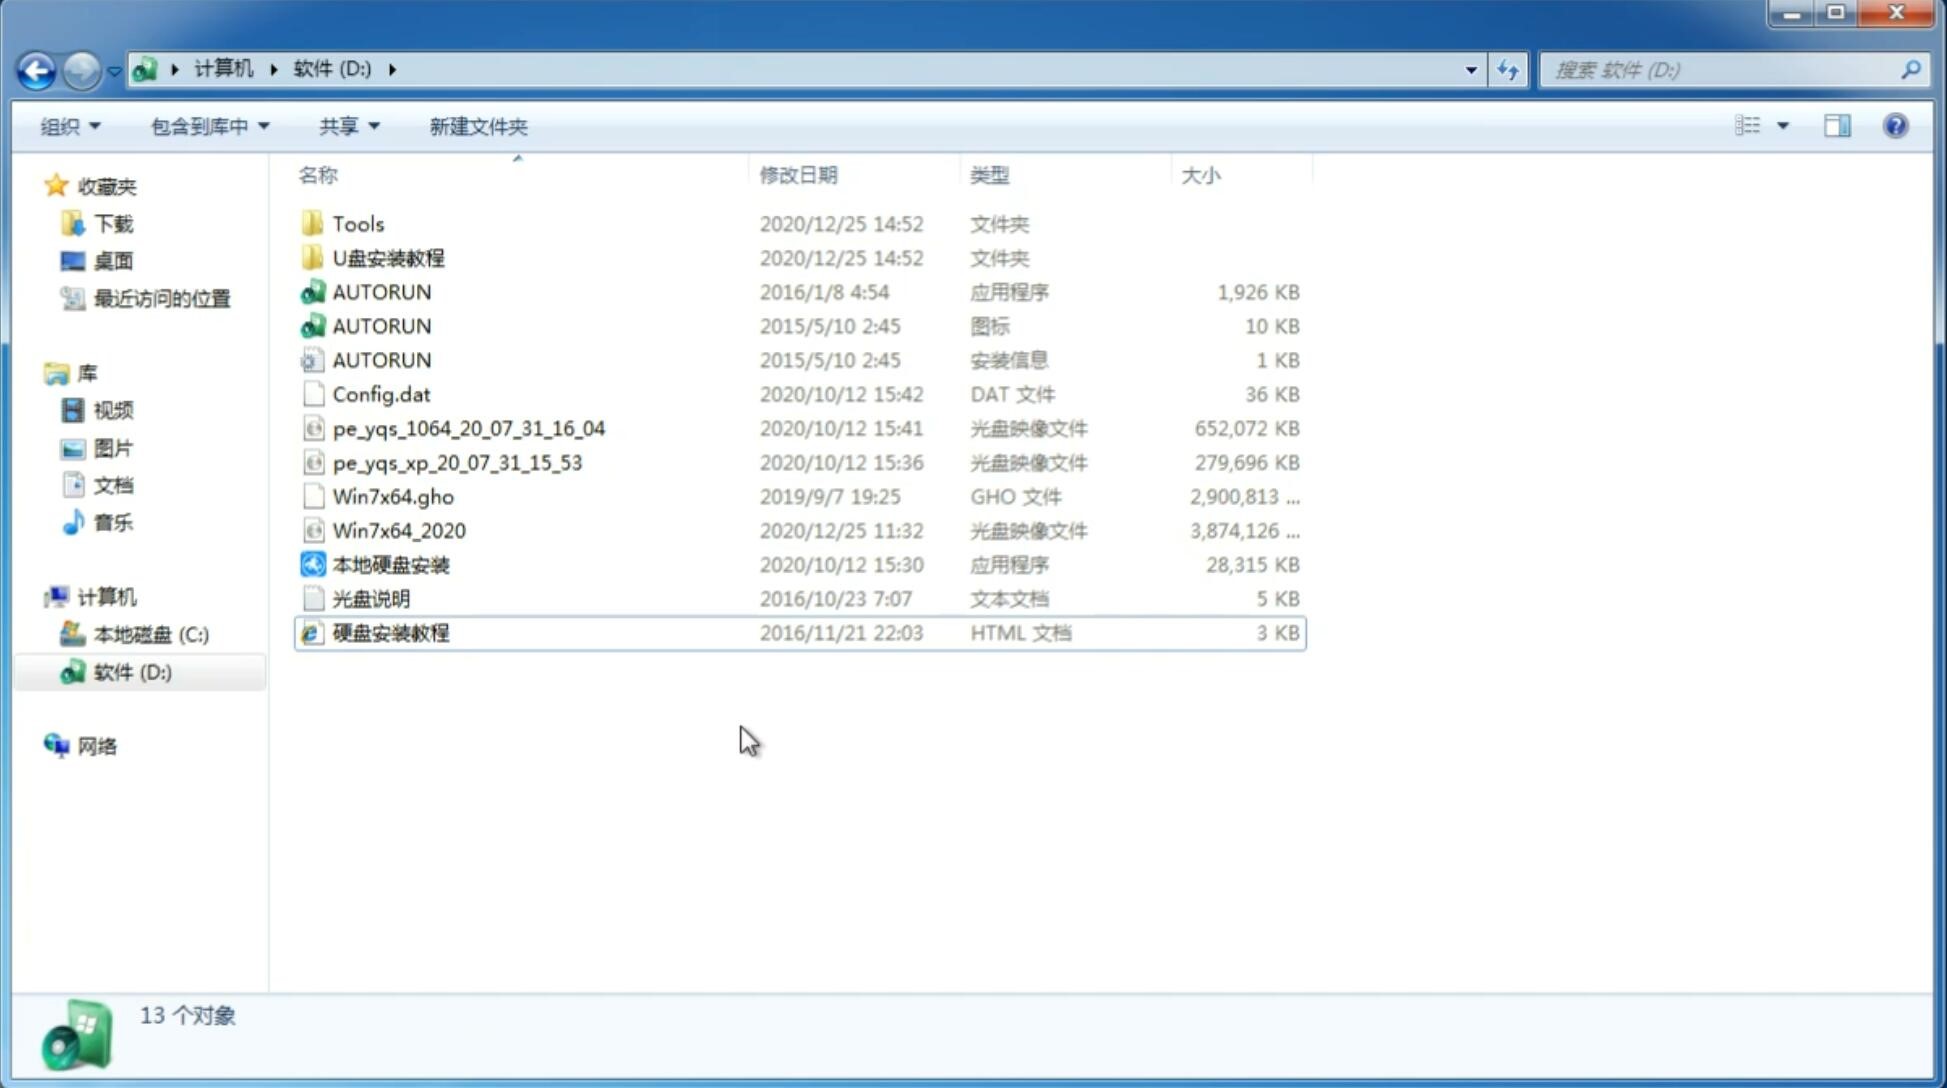1947x1088 pixels.
Task: Open pe_yqs_xp disc image file
Action: [x=457, y=462]
